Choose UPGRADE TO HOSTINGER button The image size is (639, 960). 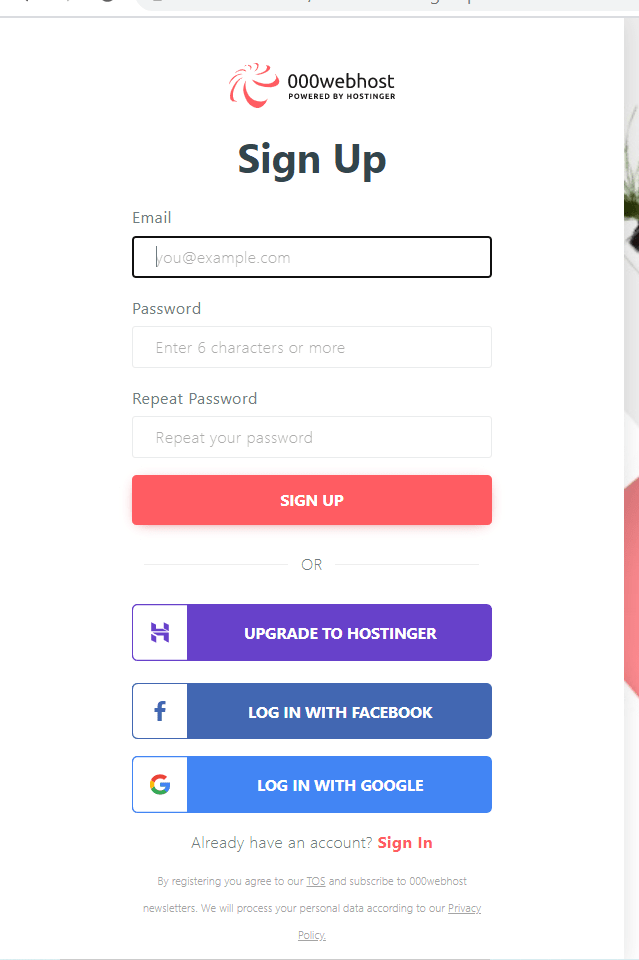[312, 632]
